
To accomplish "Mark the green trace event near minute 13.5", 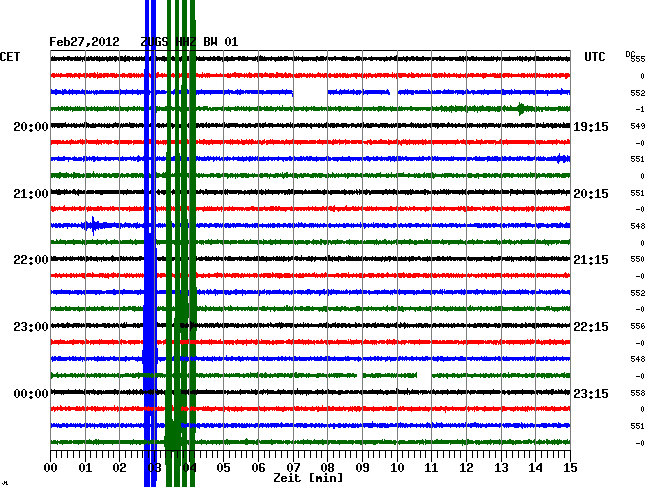I will (x=521, y=109).
